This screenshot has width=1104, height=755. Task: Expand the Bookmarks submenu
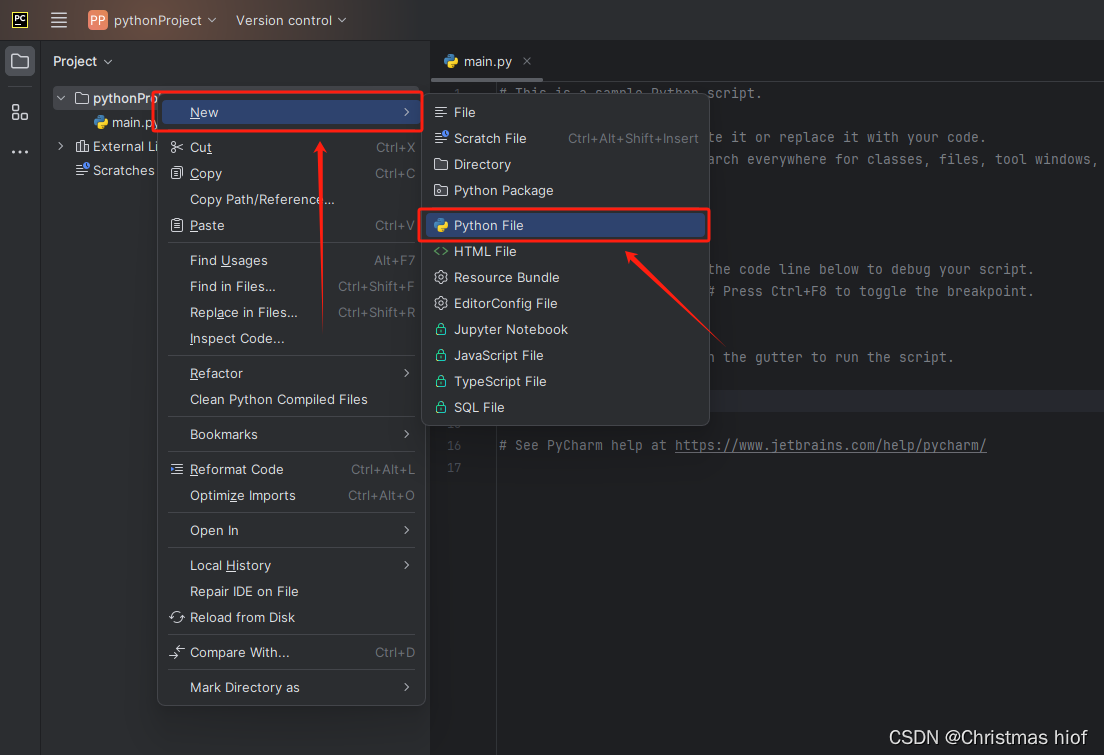[x=406, y=435]
